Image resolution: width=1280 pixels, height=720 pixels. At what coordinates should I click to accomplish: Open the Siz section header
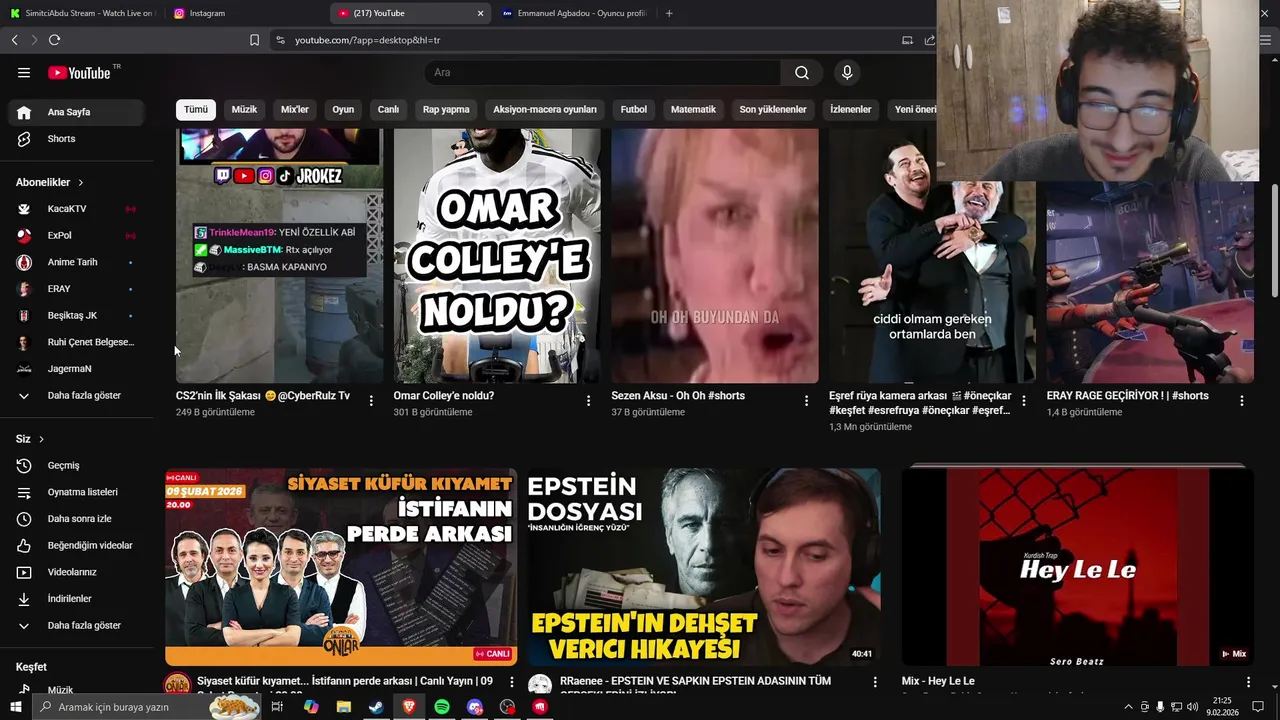click(x=30, y=439)
